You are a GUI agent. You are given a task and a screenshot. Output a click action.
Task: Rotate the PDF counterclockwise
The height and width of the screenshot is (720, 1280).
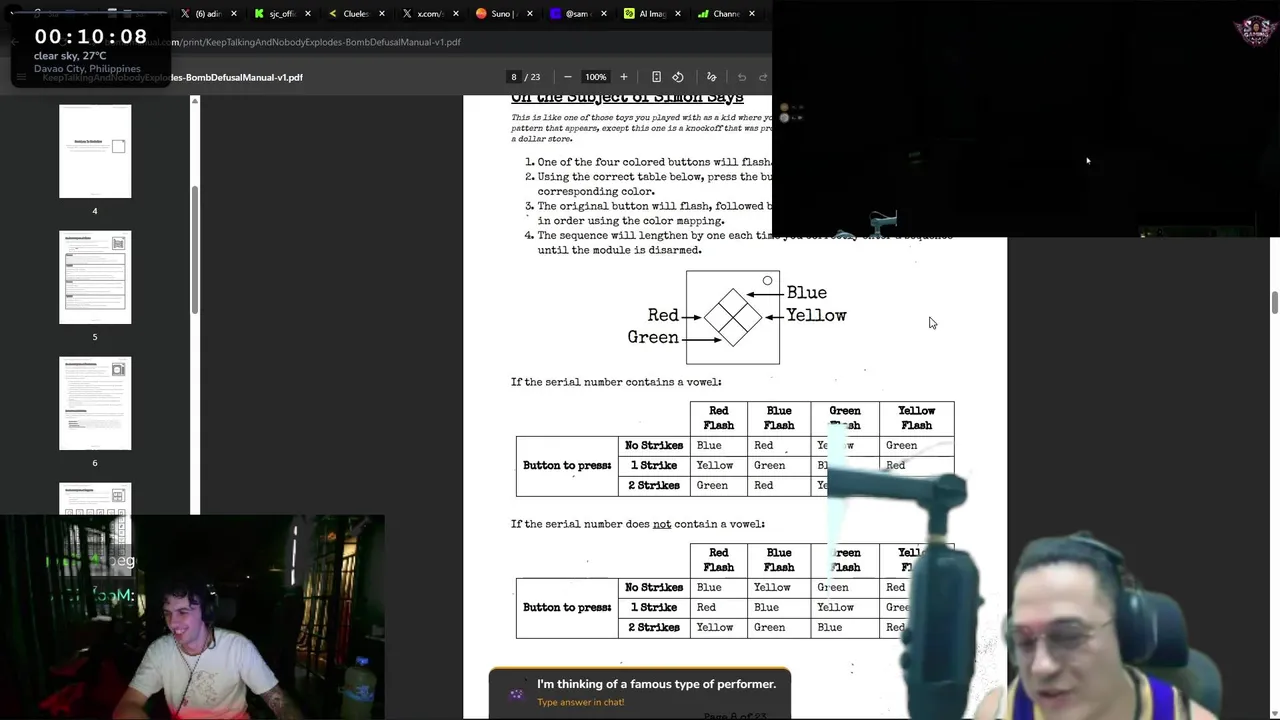[x=678, y=77]
